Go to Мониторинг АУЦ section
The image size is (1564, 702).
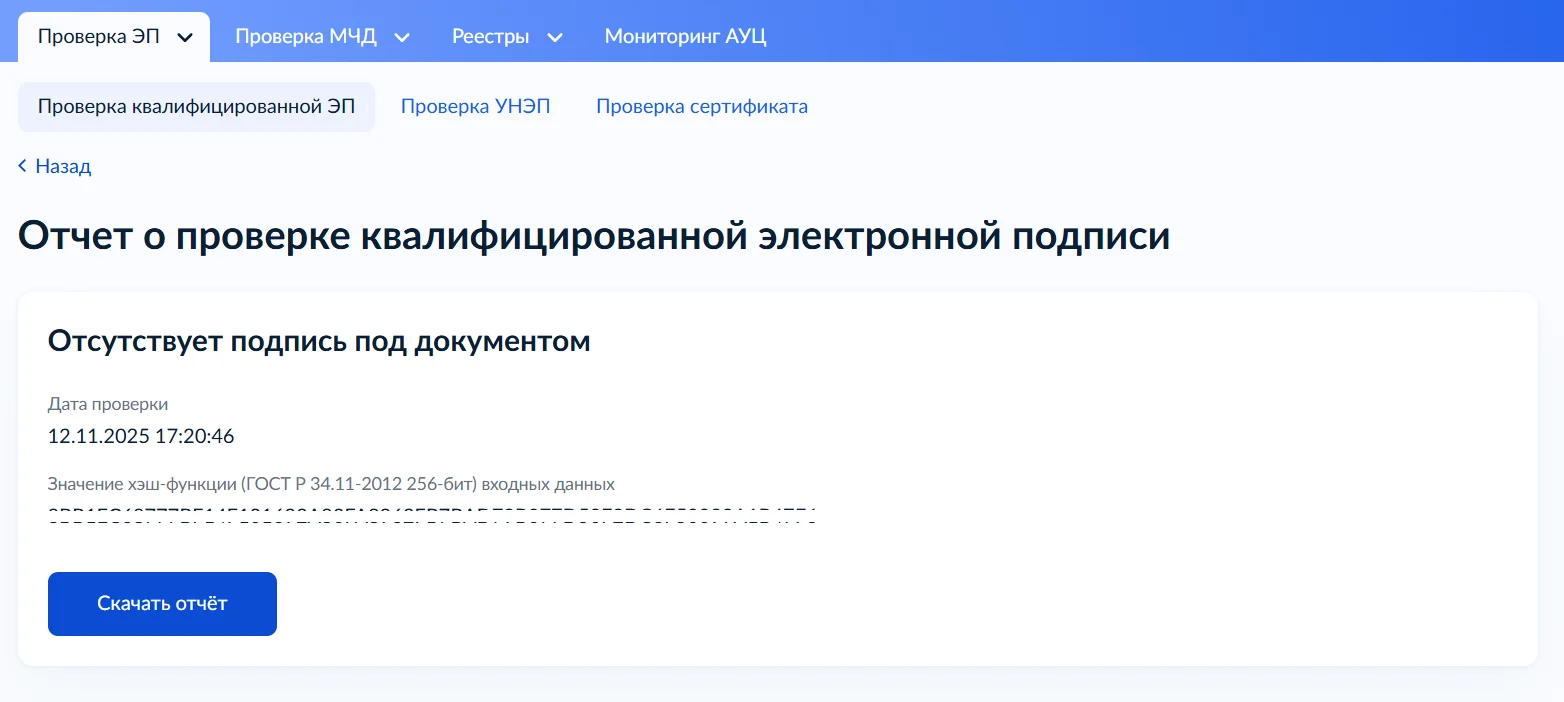point(685,37)
